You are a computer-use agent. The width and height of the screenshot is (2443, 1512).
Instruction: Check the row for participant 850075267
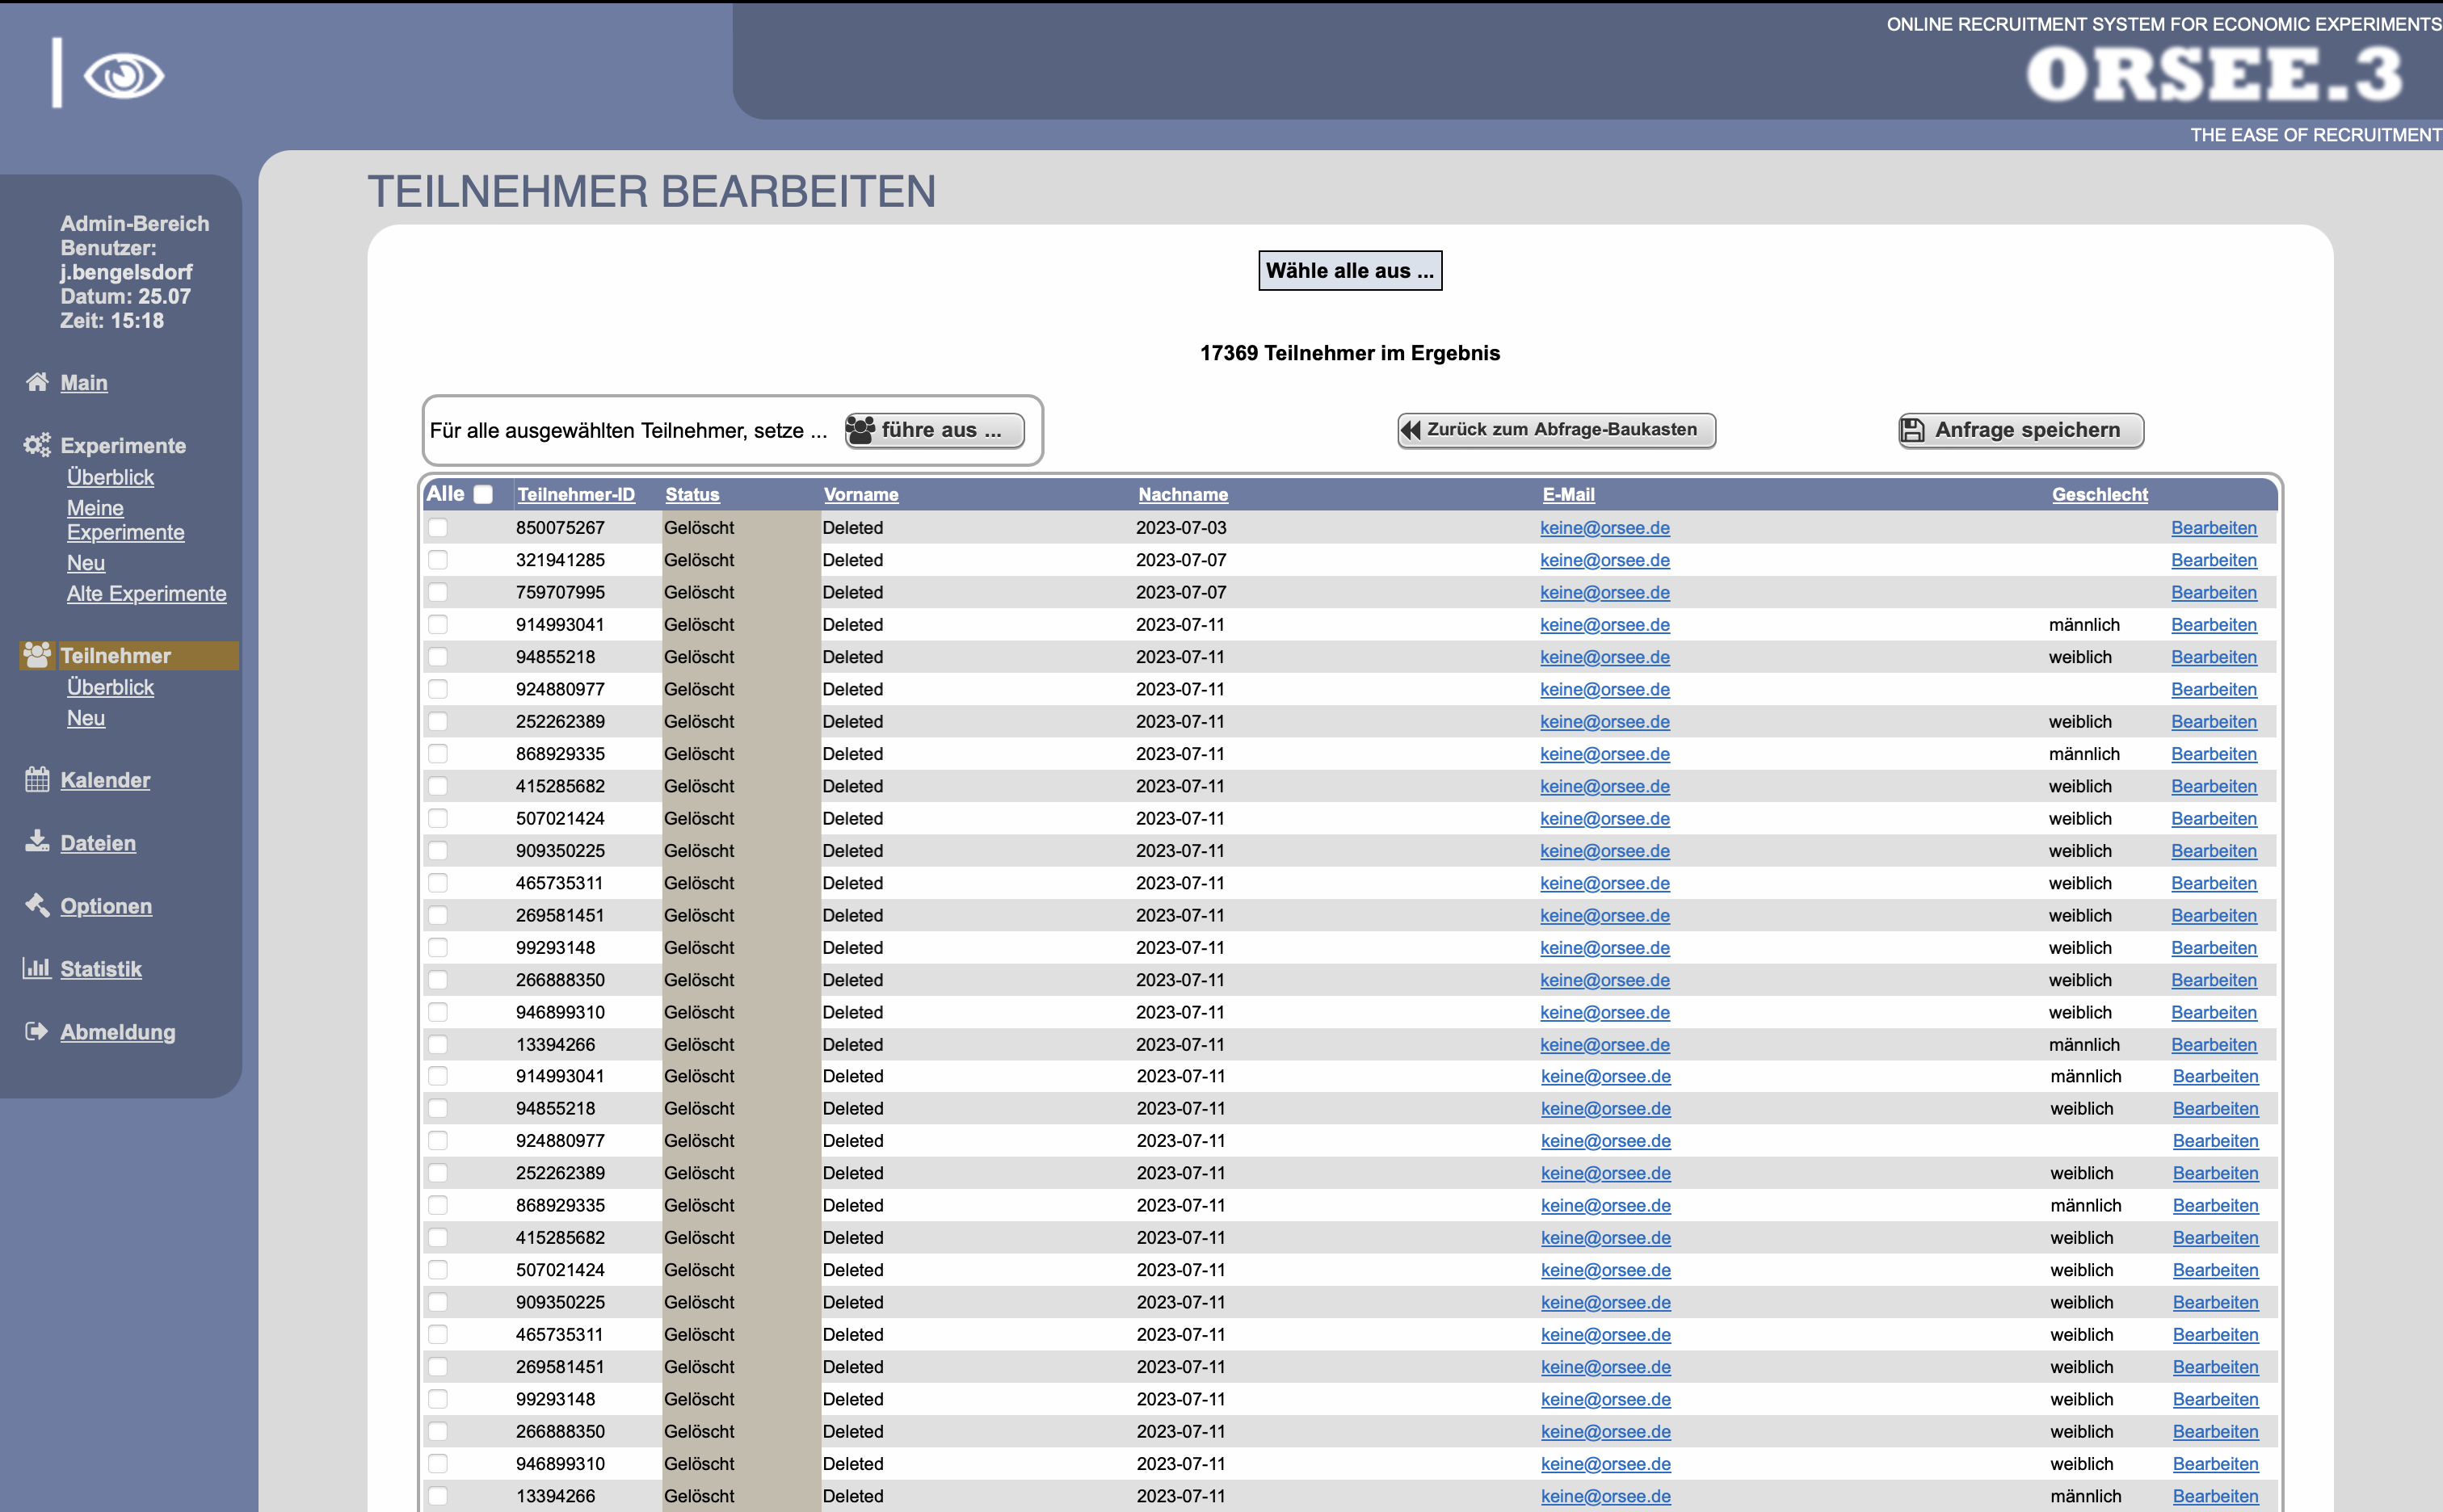(x=438, y=527)
